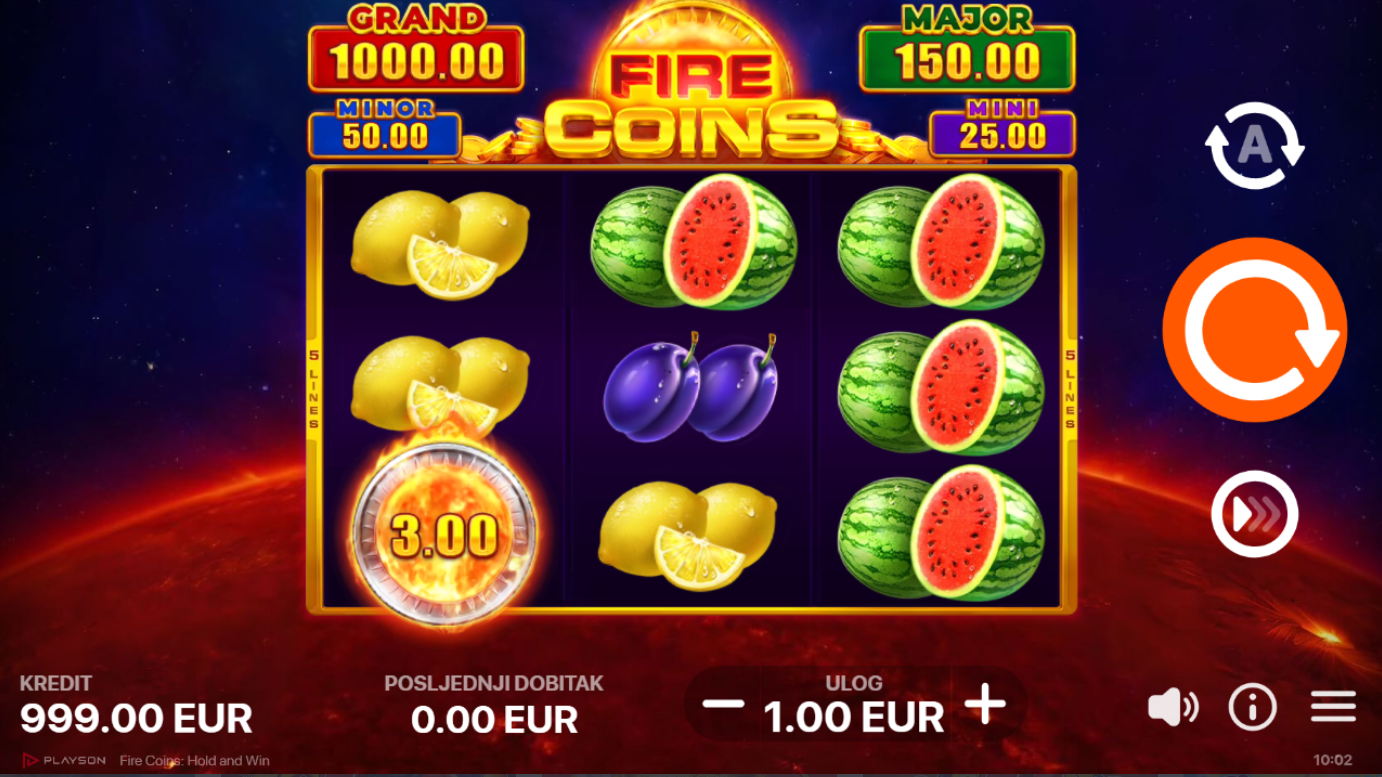This screenshot has width=1382, height=777.
Task: Increase the bet with plus button
Action: pos(985,704)
